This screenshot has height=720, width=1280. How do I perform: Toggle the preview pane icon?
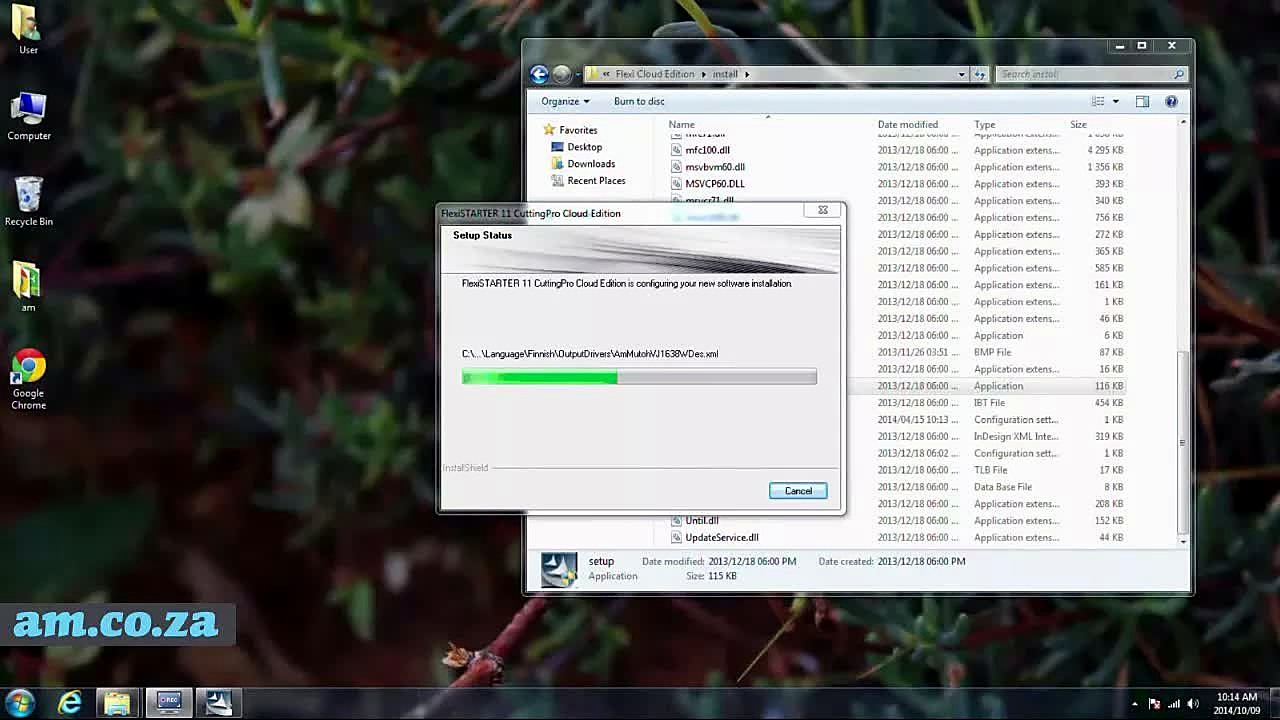(x=1142, y=101)
